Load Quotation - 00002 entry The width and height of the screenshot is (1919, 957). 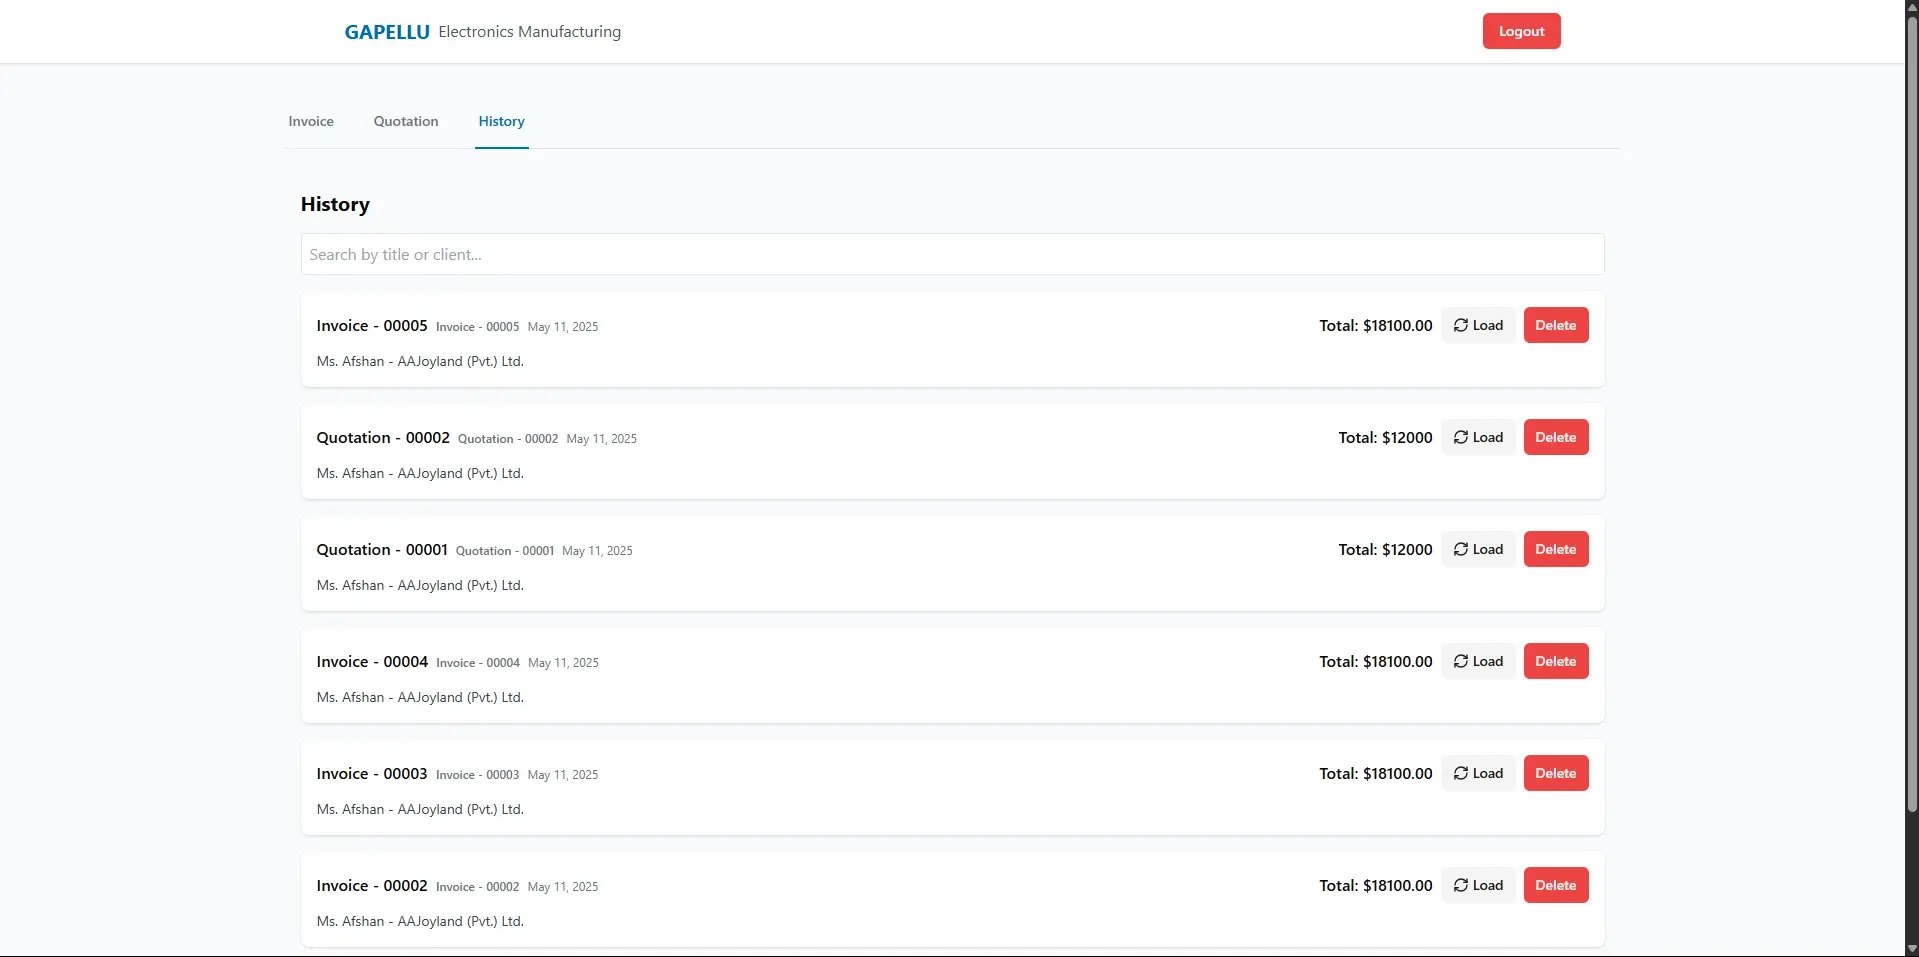click(x=1478, y=437)
